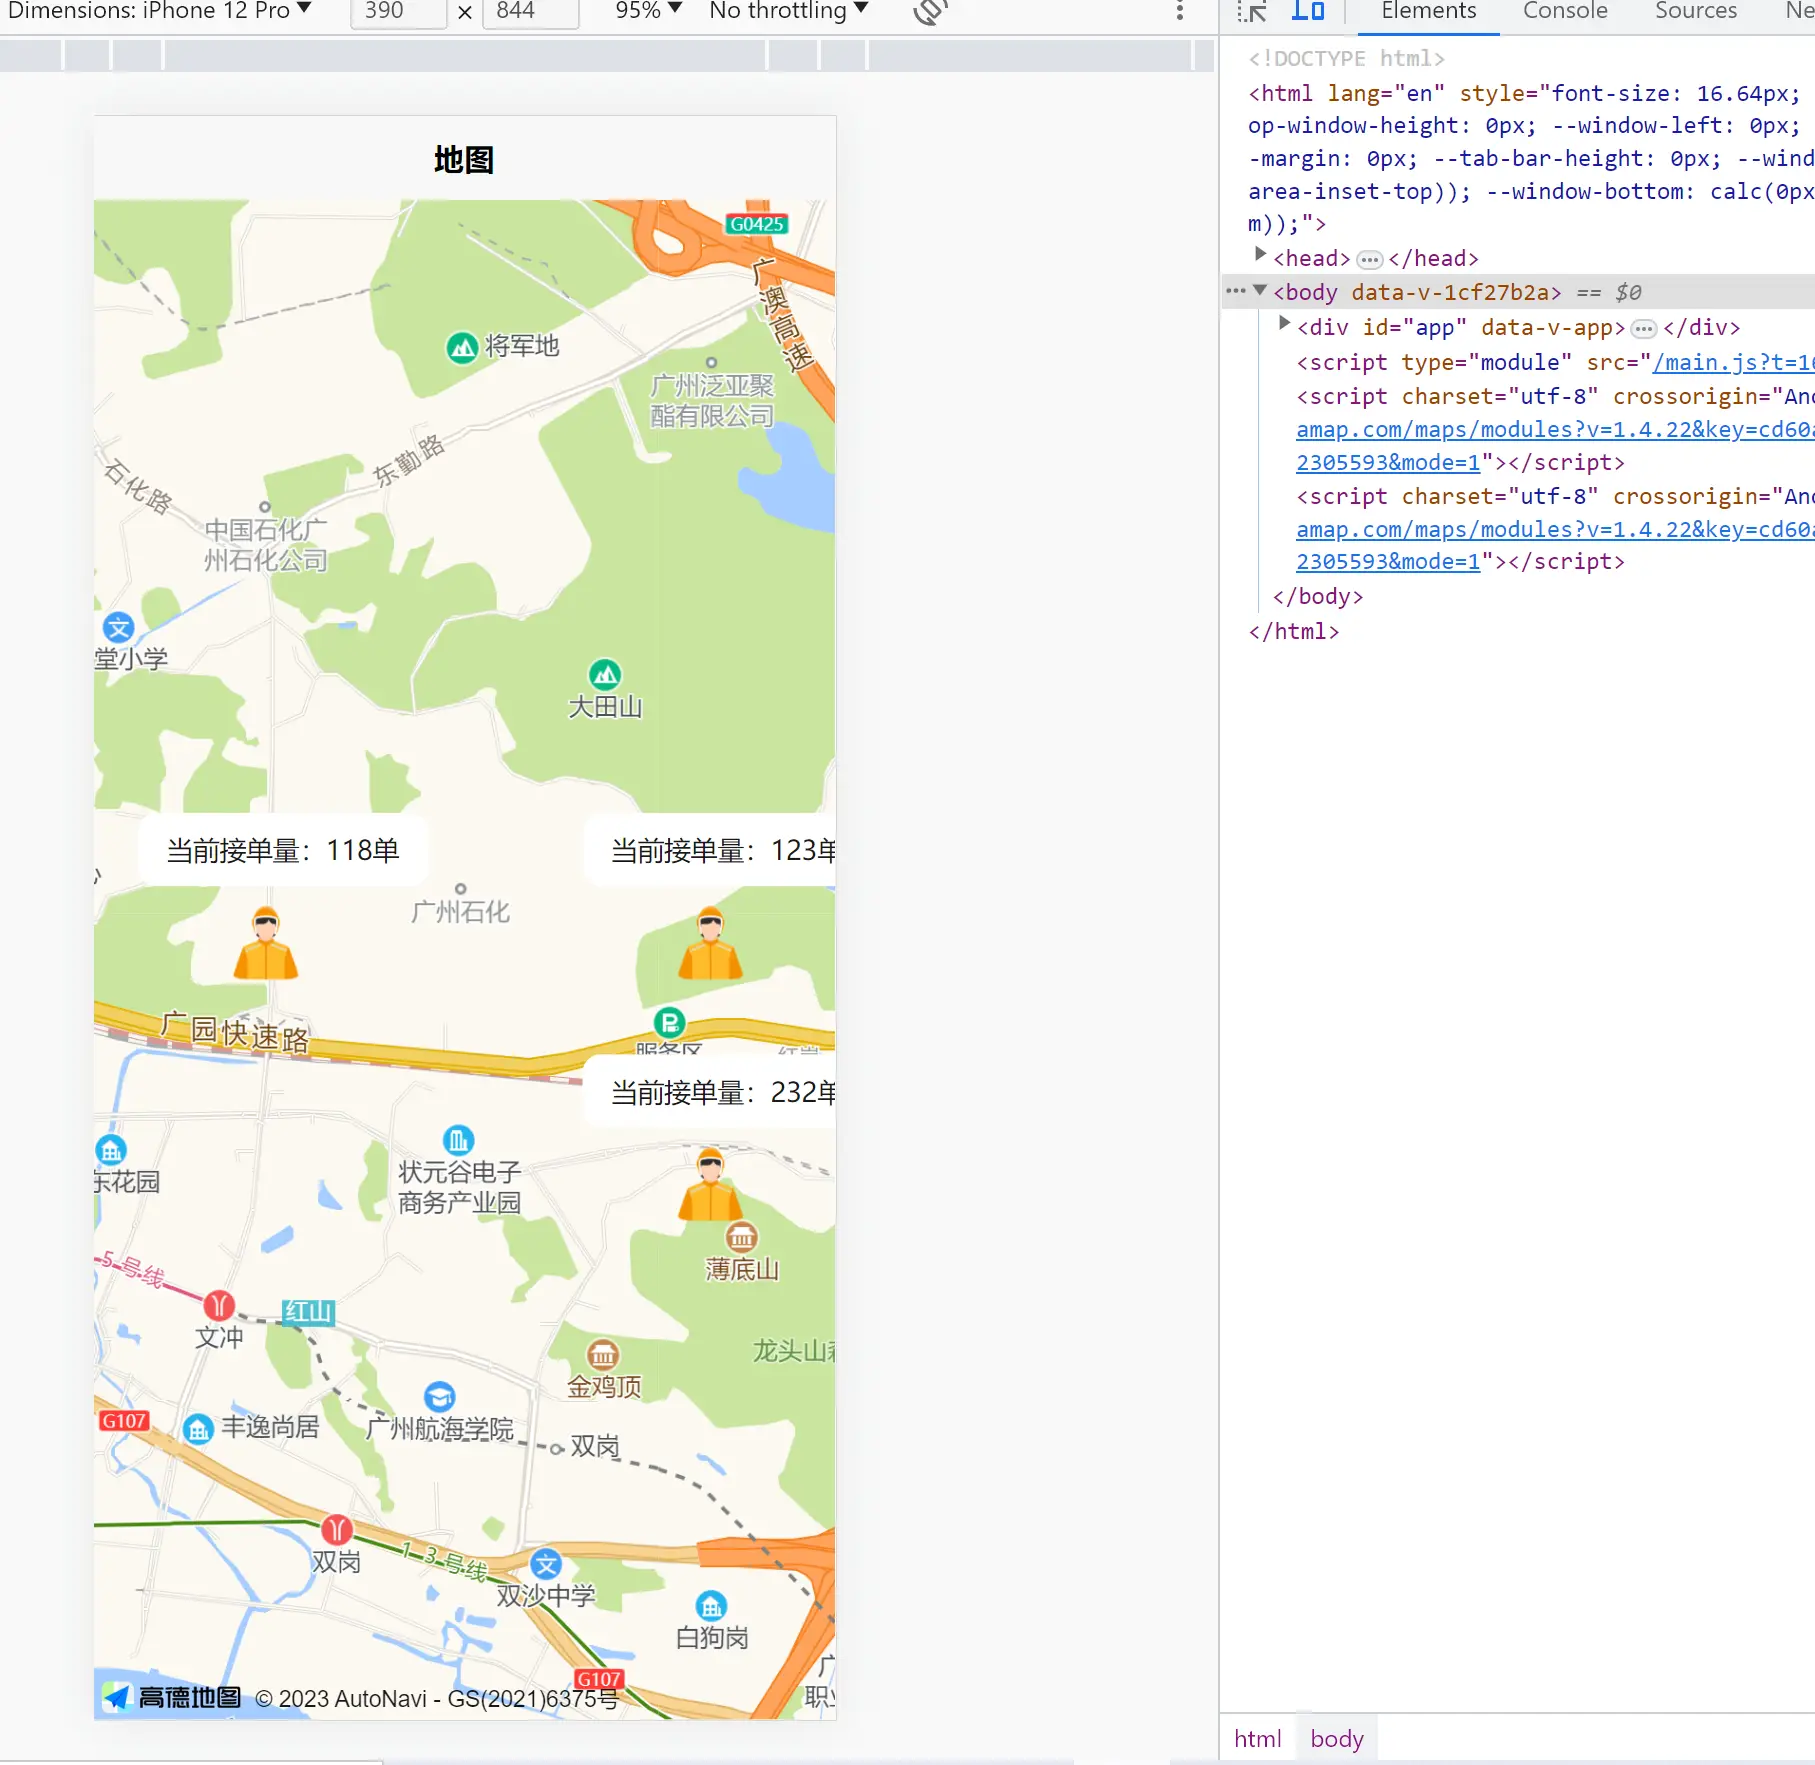The image size is (1815, 1765).
Task: Click the width field showing 390
Action: point(398,12)
